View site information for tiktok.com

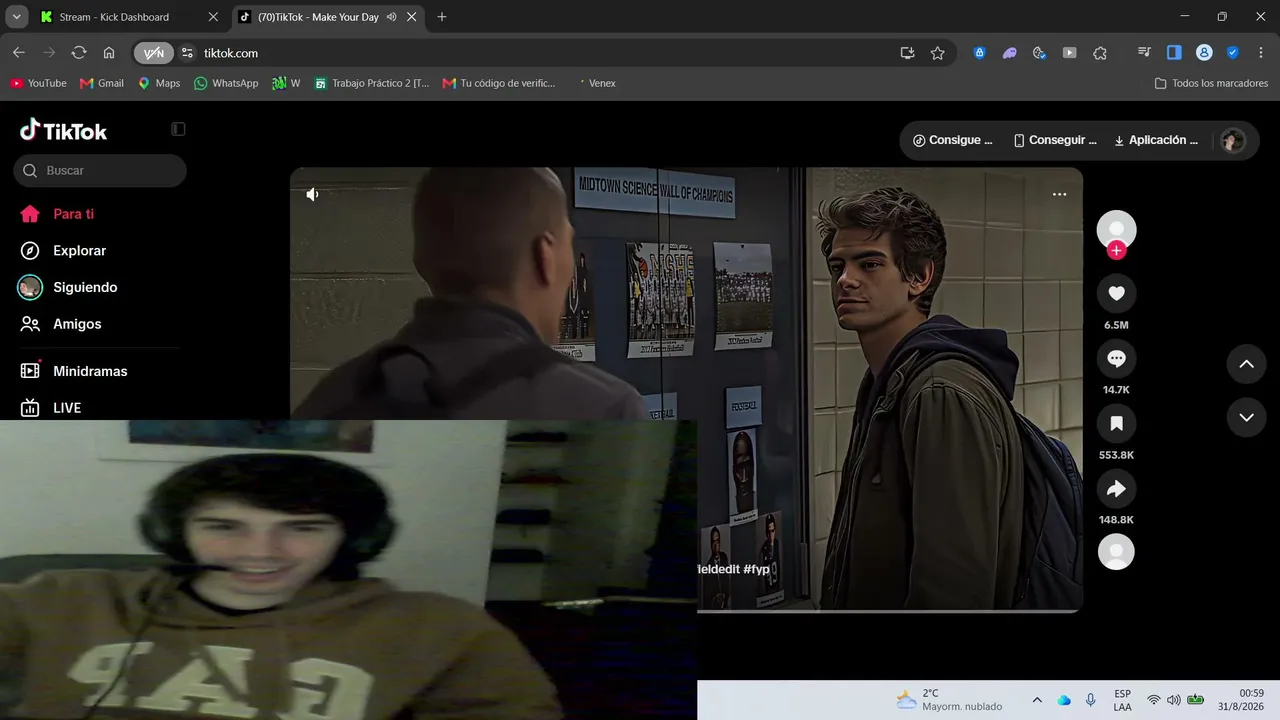pyautogui.click(x=187, y=53)
